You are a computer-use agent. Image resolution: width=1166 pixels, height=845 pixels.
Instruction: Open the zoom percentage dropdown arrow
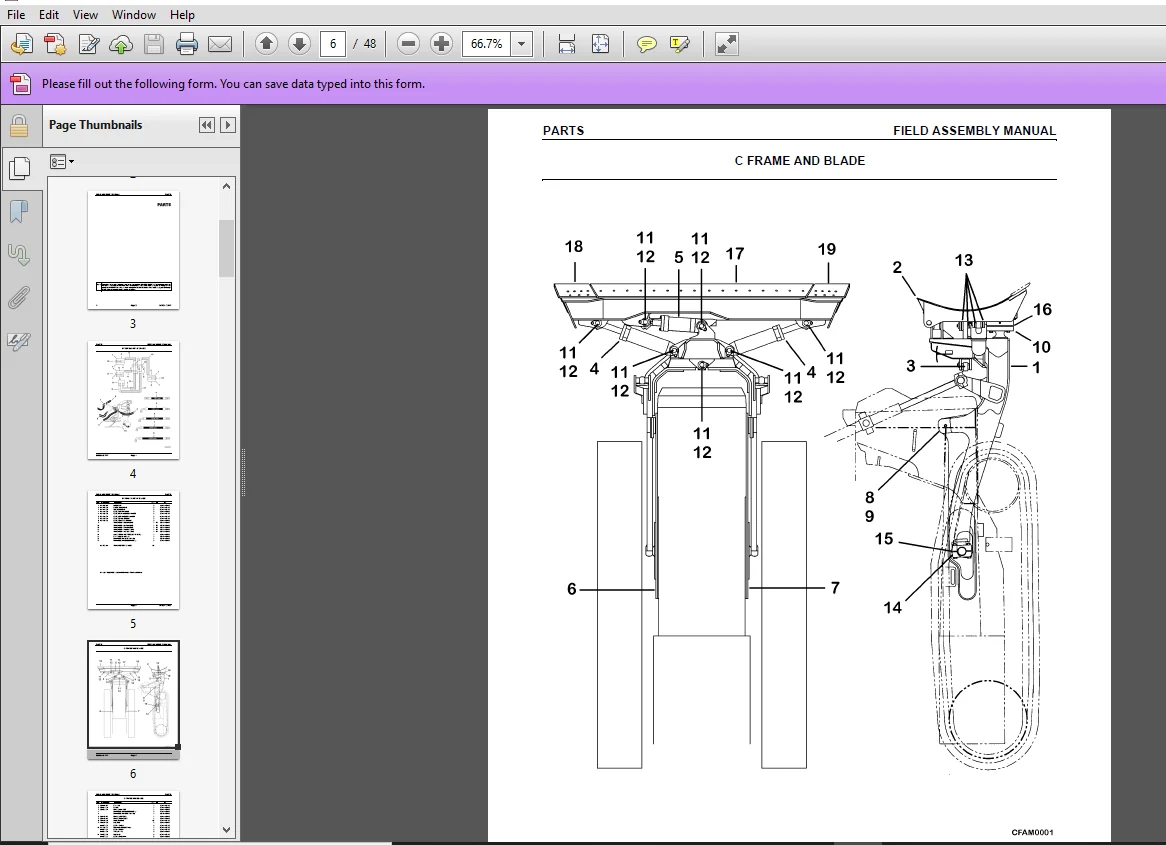coord(522,44)
